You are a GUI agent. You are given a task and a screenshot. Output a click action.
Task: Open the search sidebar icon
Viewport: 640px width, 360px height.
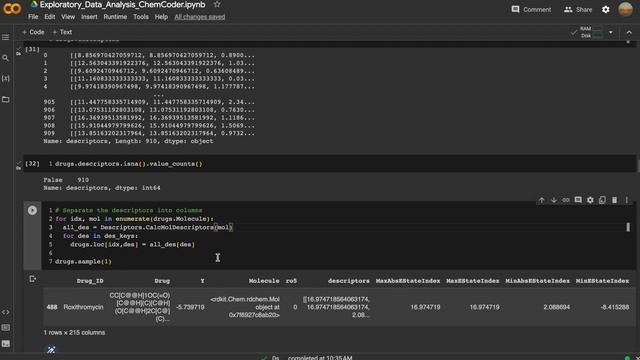[6, 58]
